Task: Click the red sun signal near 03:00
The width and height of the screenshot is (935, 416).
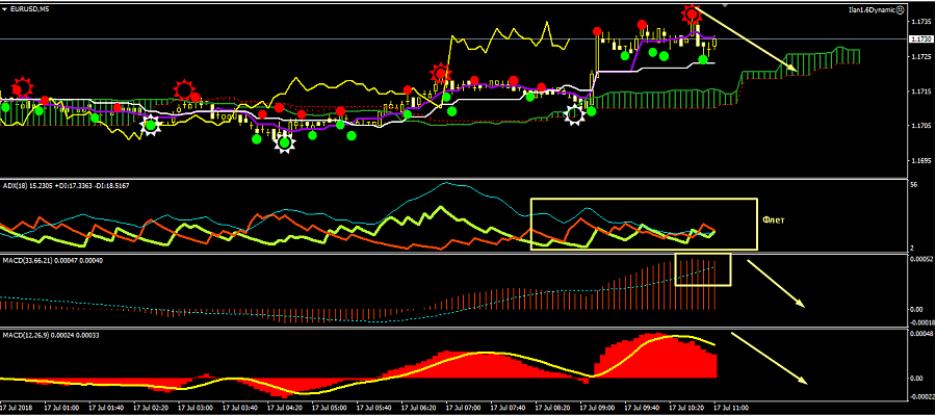Action: tap(184, 90)
